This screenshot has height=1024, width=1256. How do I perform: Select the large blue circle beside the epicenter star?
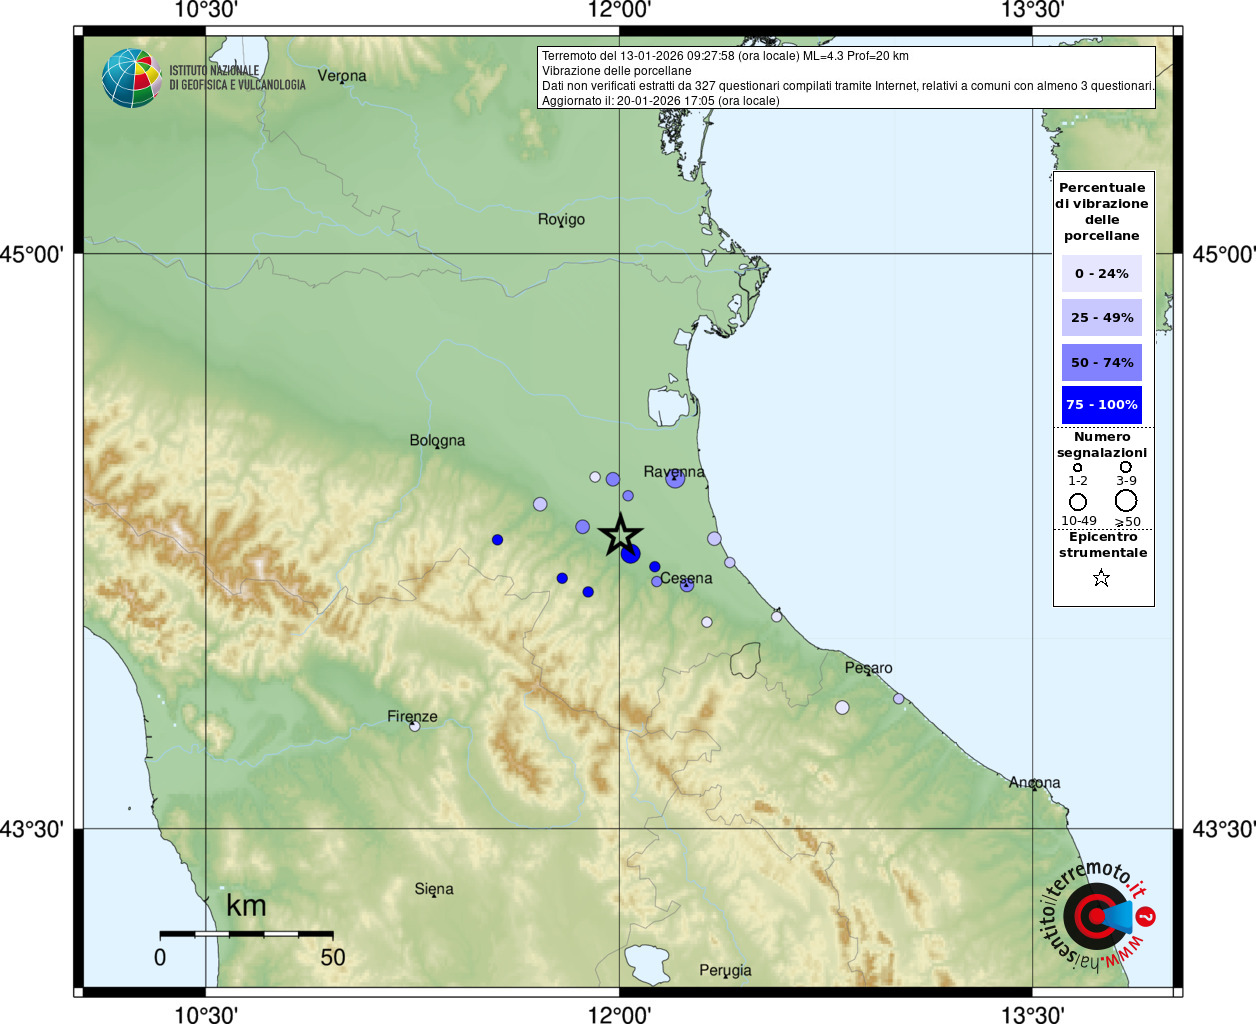(630, 553)
